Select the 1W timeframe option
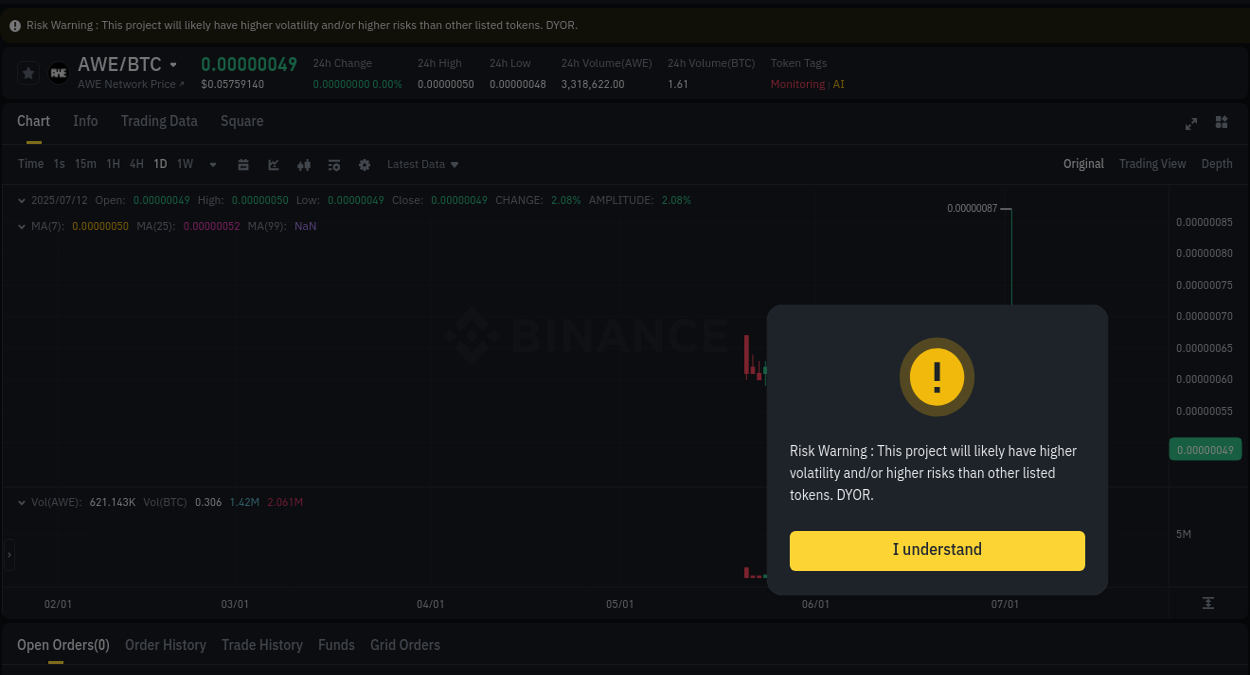This screenshot has height=675, width=1250. [x=184, y=164]
